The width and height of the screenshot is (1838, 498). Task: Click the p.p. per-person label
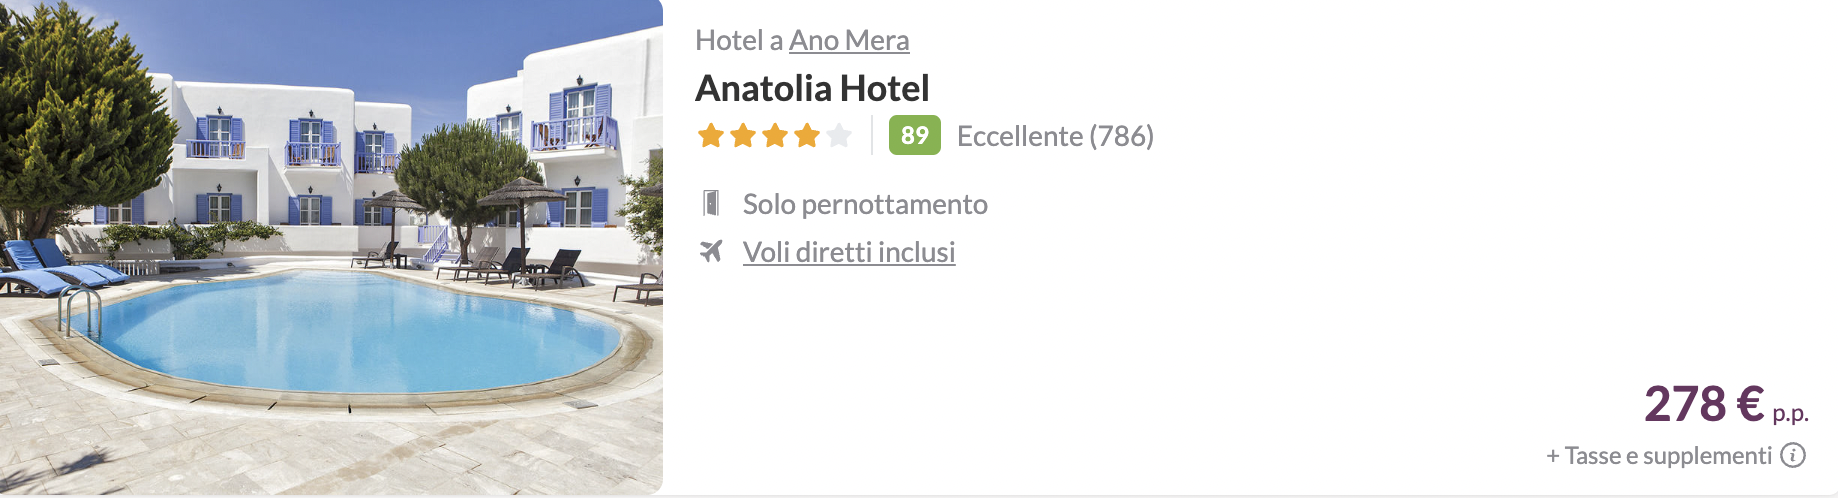point(1790,413)
